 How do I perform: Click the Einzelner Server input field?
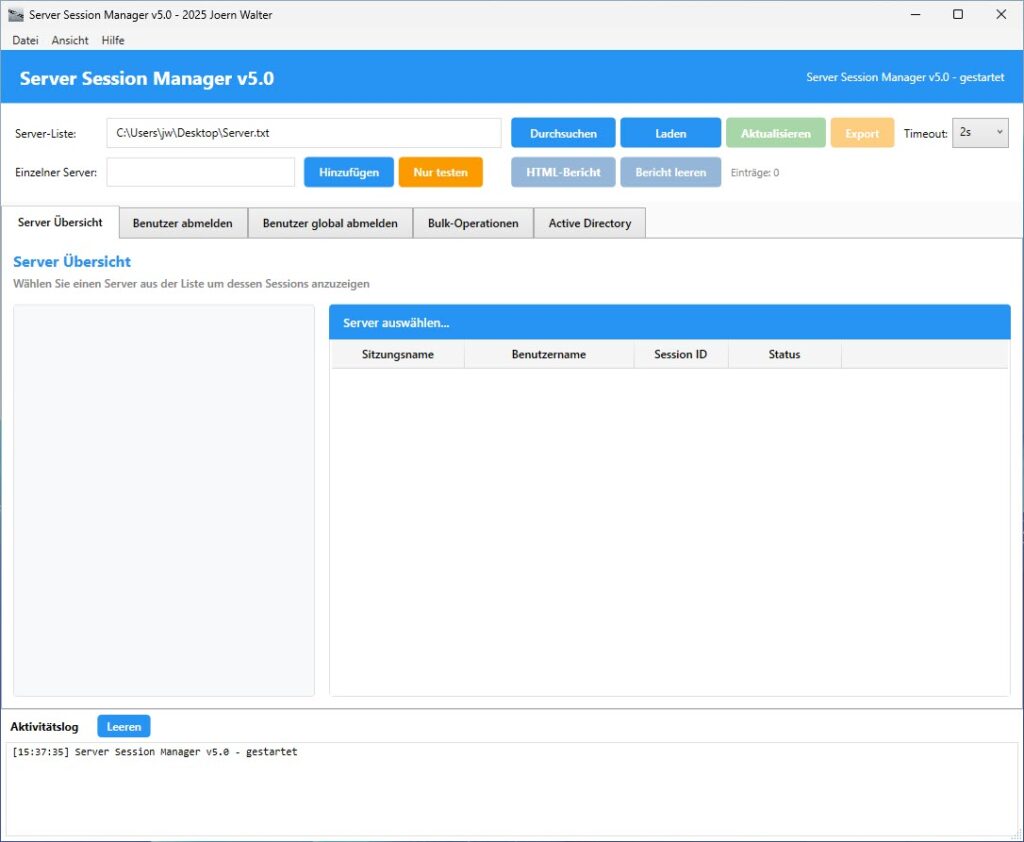tap(200, 171)
